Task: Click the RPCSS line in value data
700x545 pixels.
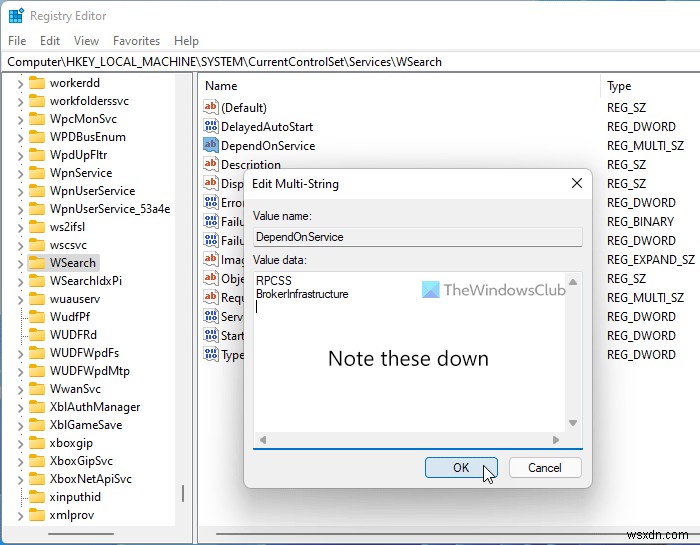Action: click(274, 281)
